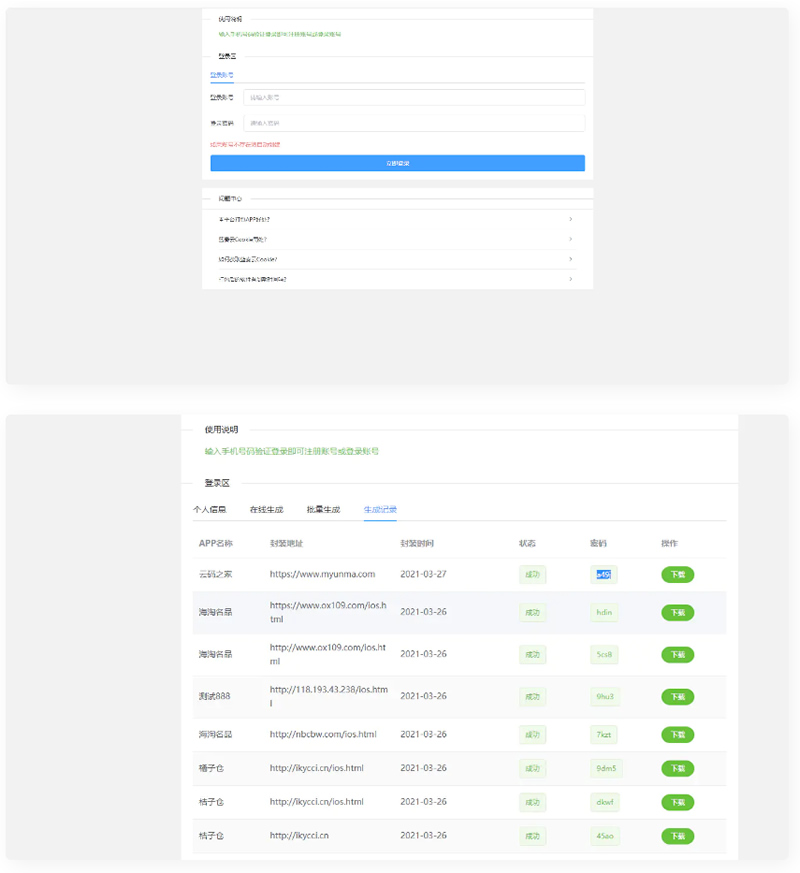800x873 pixels.
Task: Click the 登录账号 account input field
Action: [x=413, y=98]
